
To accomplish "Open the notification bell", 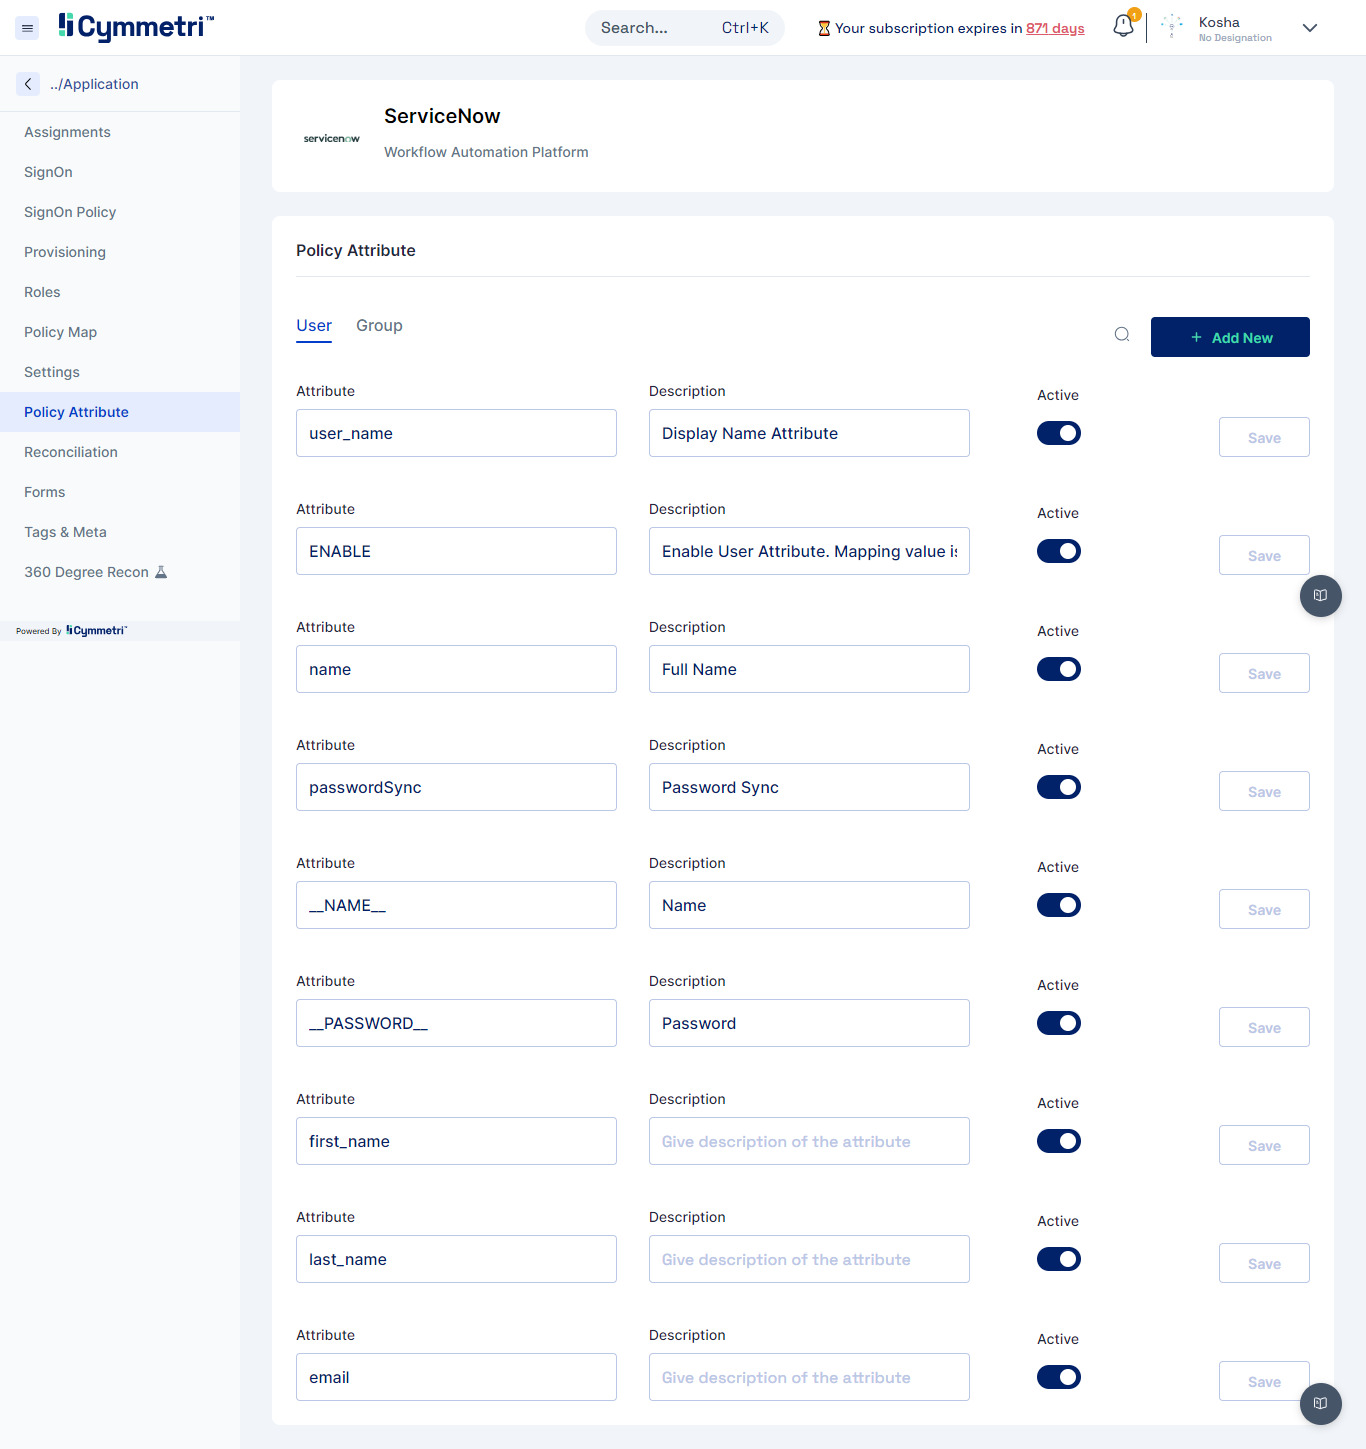I will [1123, 27].
